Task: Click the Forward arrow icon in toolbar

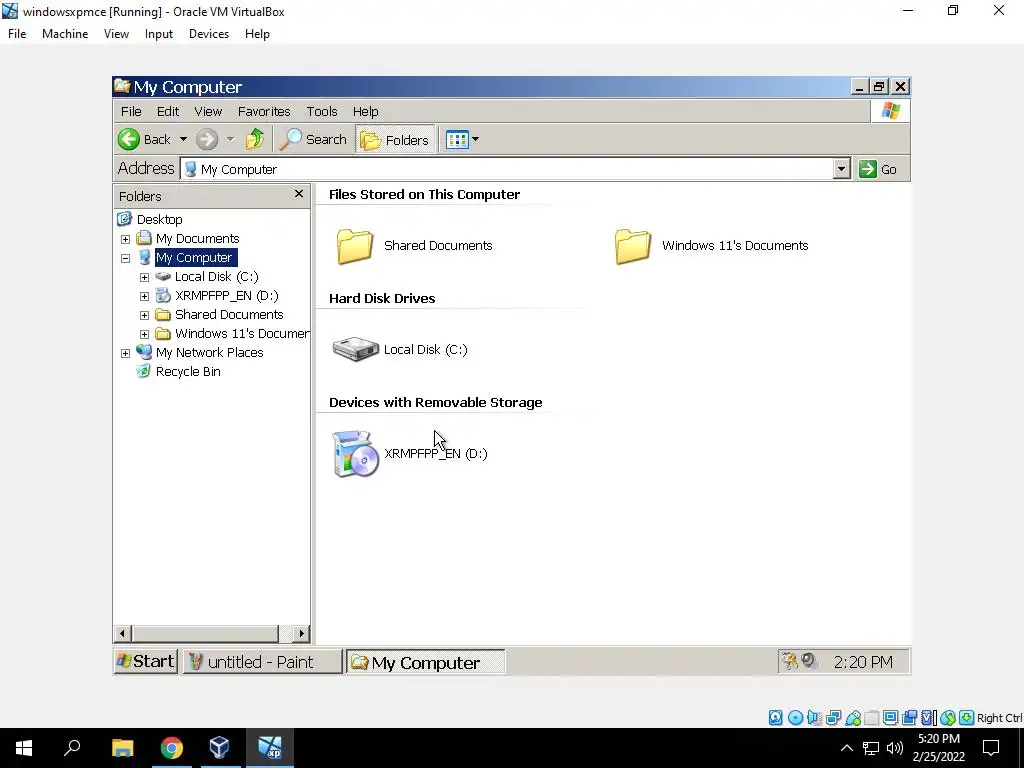Action: 207,139
